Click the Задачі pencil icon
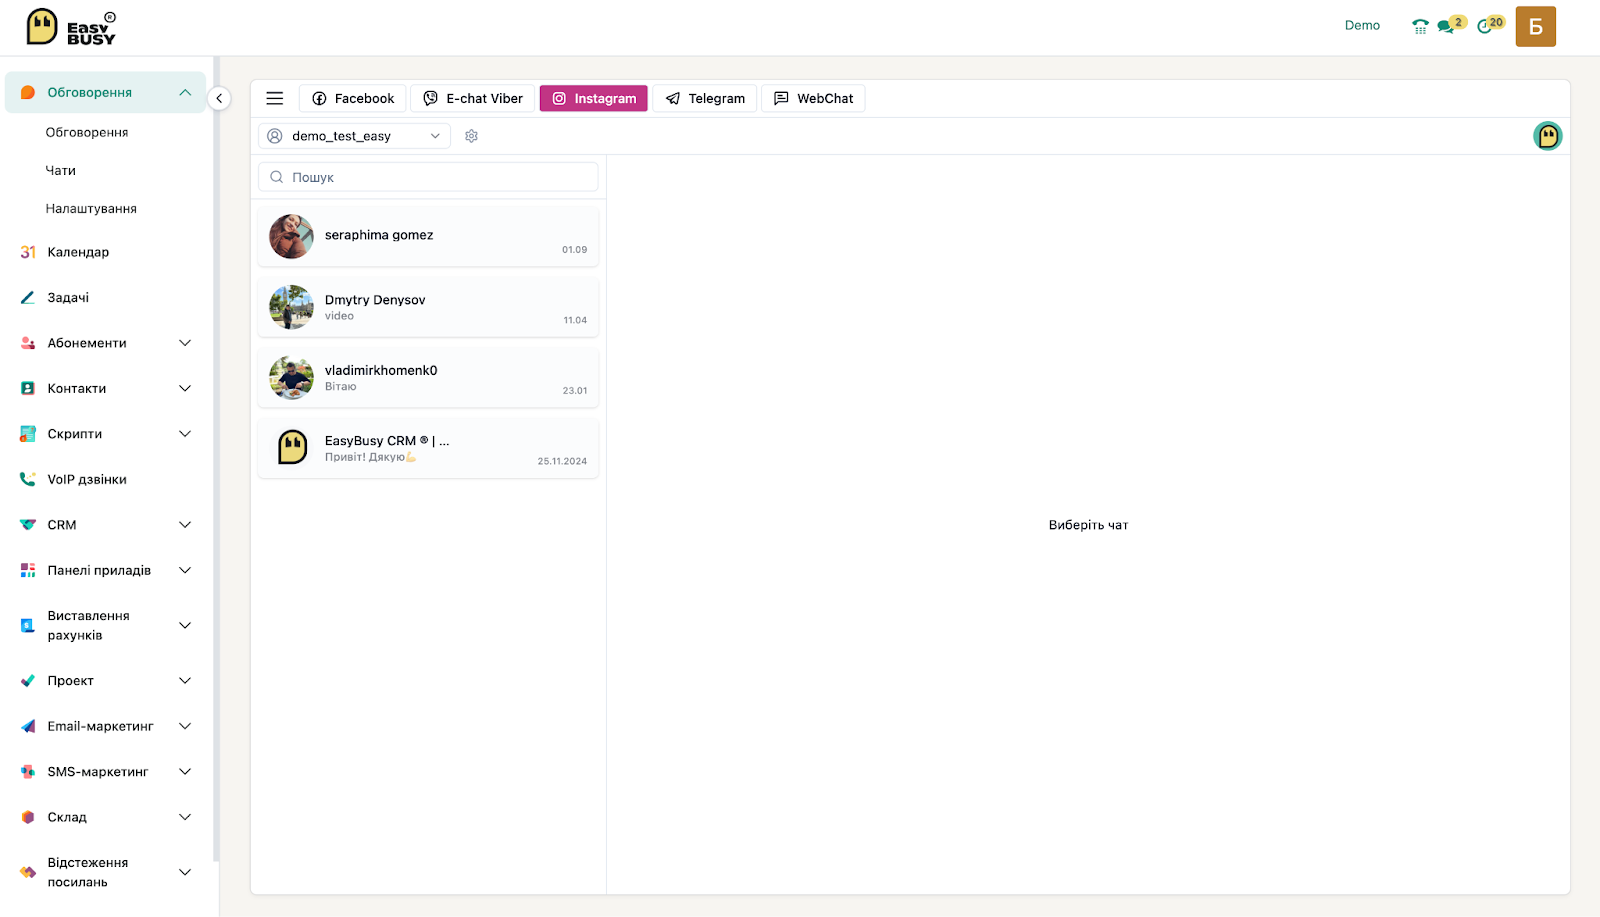 pyautogui.click(x=28, y=297)
